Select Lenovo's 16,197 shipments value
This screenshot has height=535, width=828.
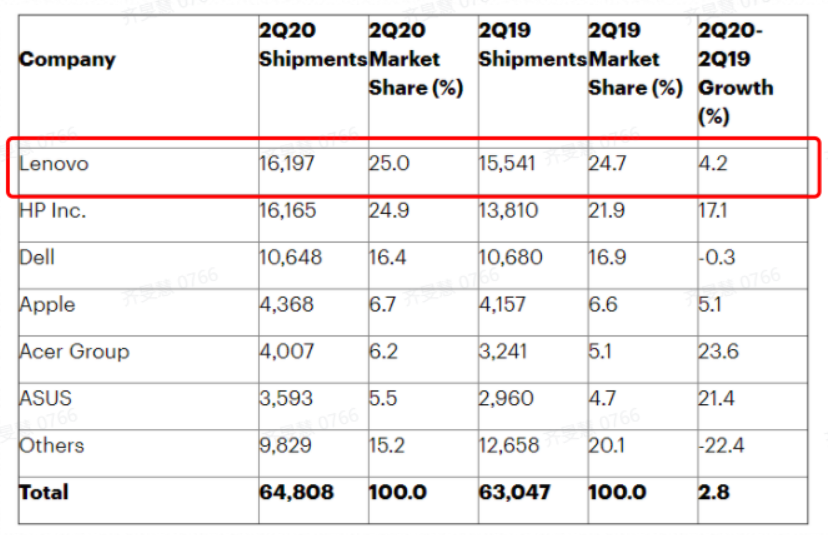(x=286, y=163)
